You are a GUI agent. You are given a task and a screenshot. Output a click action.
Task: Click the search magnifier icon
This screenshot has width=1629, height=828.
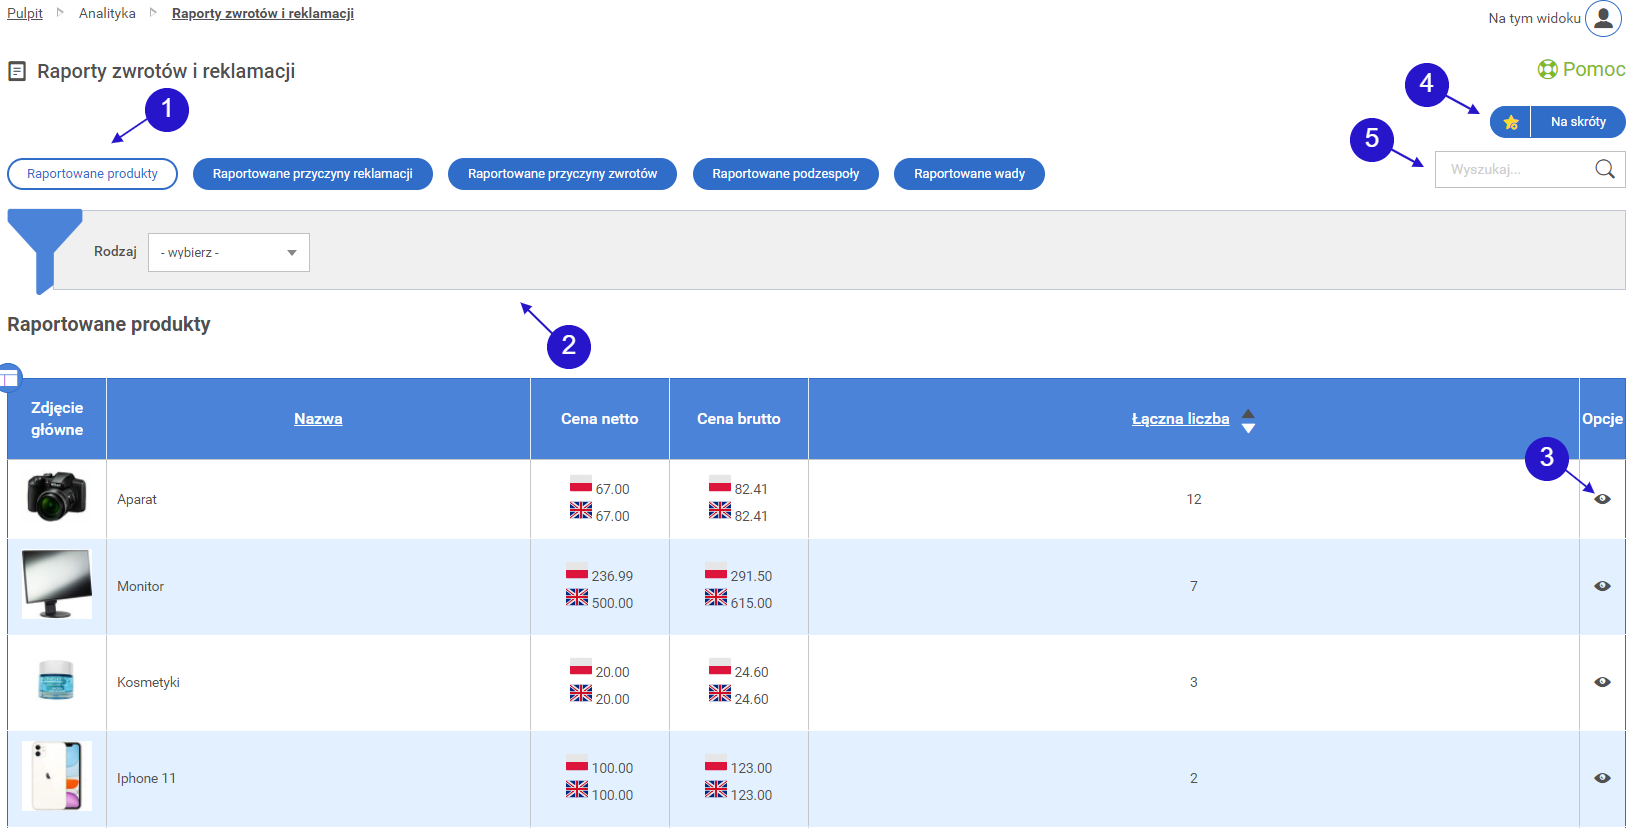[1604, 170]
